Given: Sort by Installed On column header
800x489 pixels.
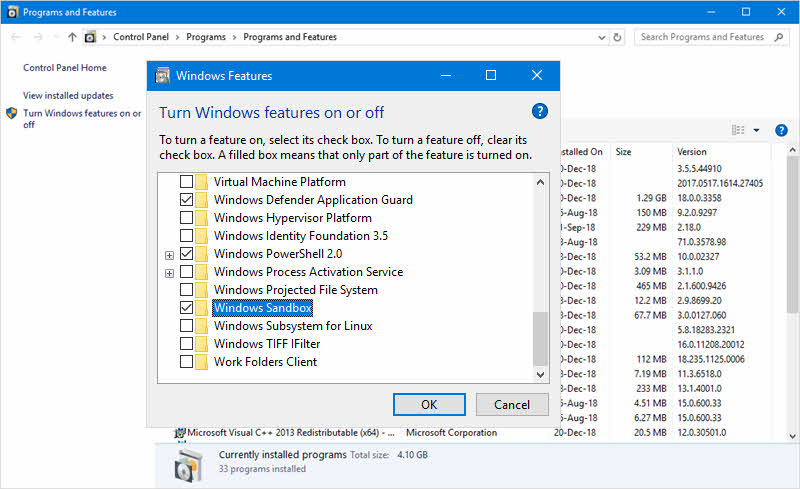Looking at the screenshot, I should (x=582, y=152).
